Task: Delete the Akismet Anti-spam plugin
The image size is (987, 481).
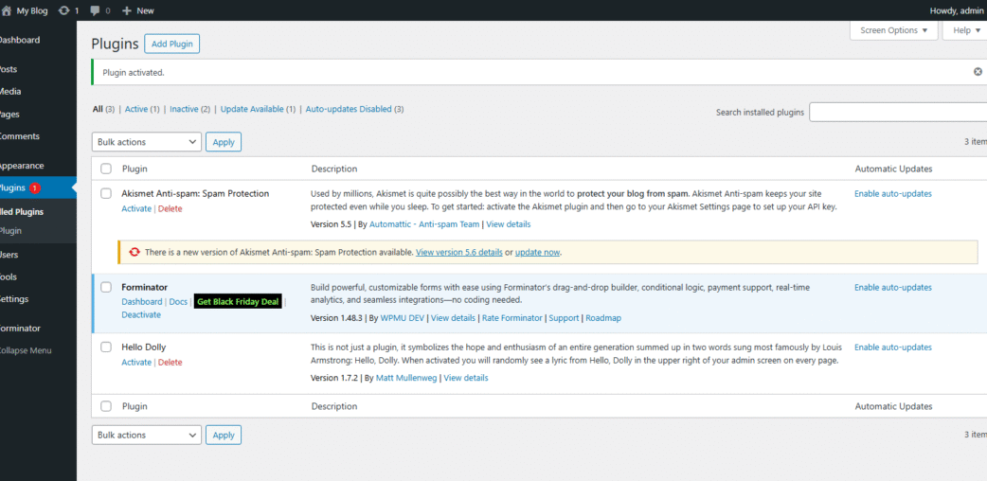Action: pyautogui.click(x=170, y=208)
